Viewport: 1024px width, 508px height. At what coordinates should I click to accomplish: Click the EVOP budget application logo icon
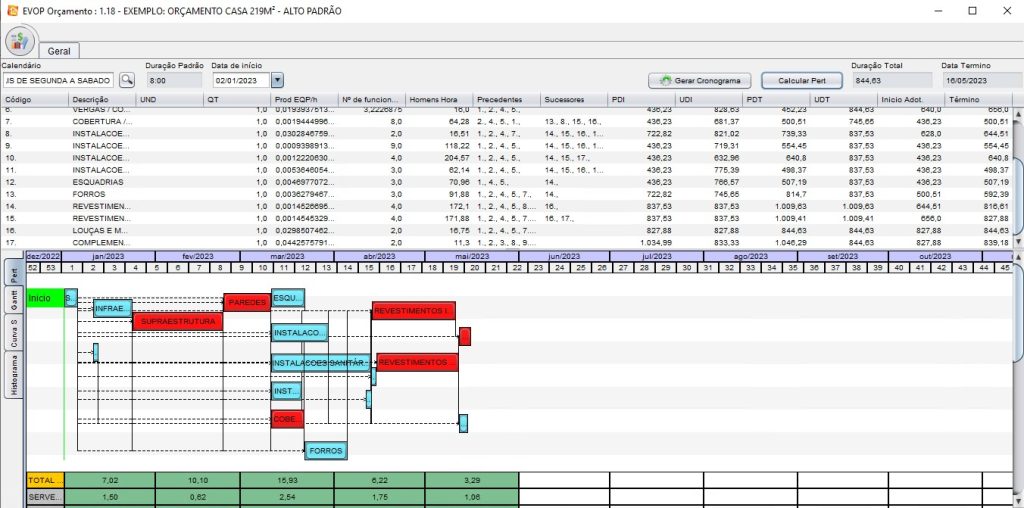[x=20, y=41]
